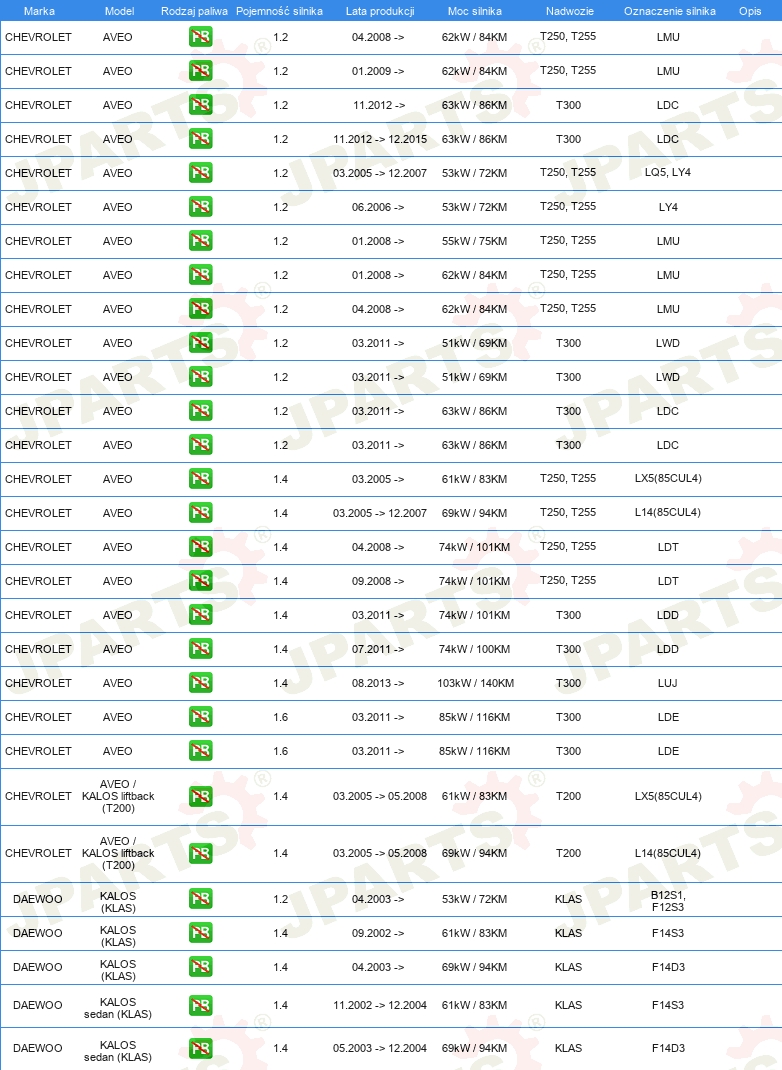
Task: Click the B12S1, F12S3 engine code cell
Action: pyautogui.click(x=668, y=901)
